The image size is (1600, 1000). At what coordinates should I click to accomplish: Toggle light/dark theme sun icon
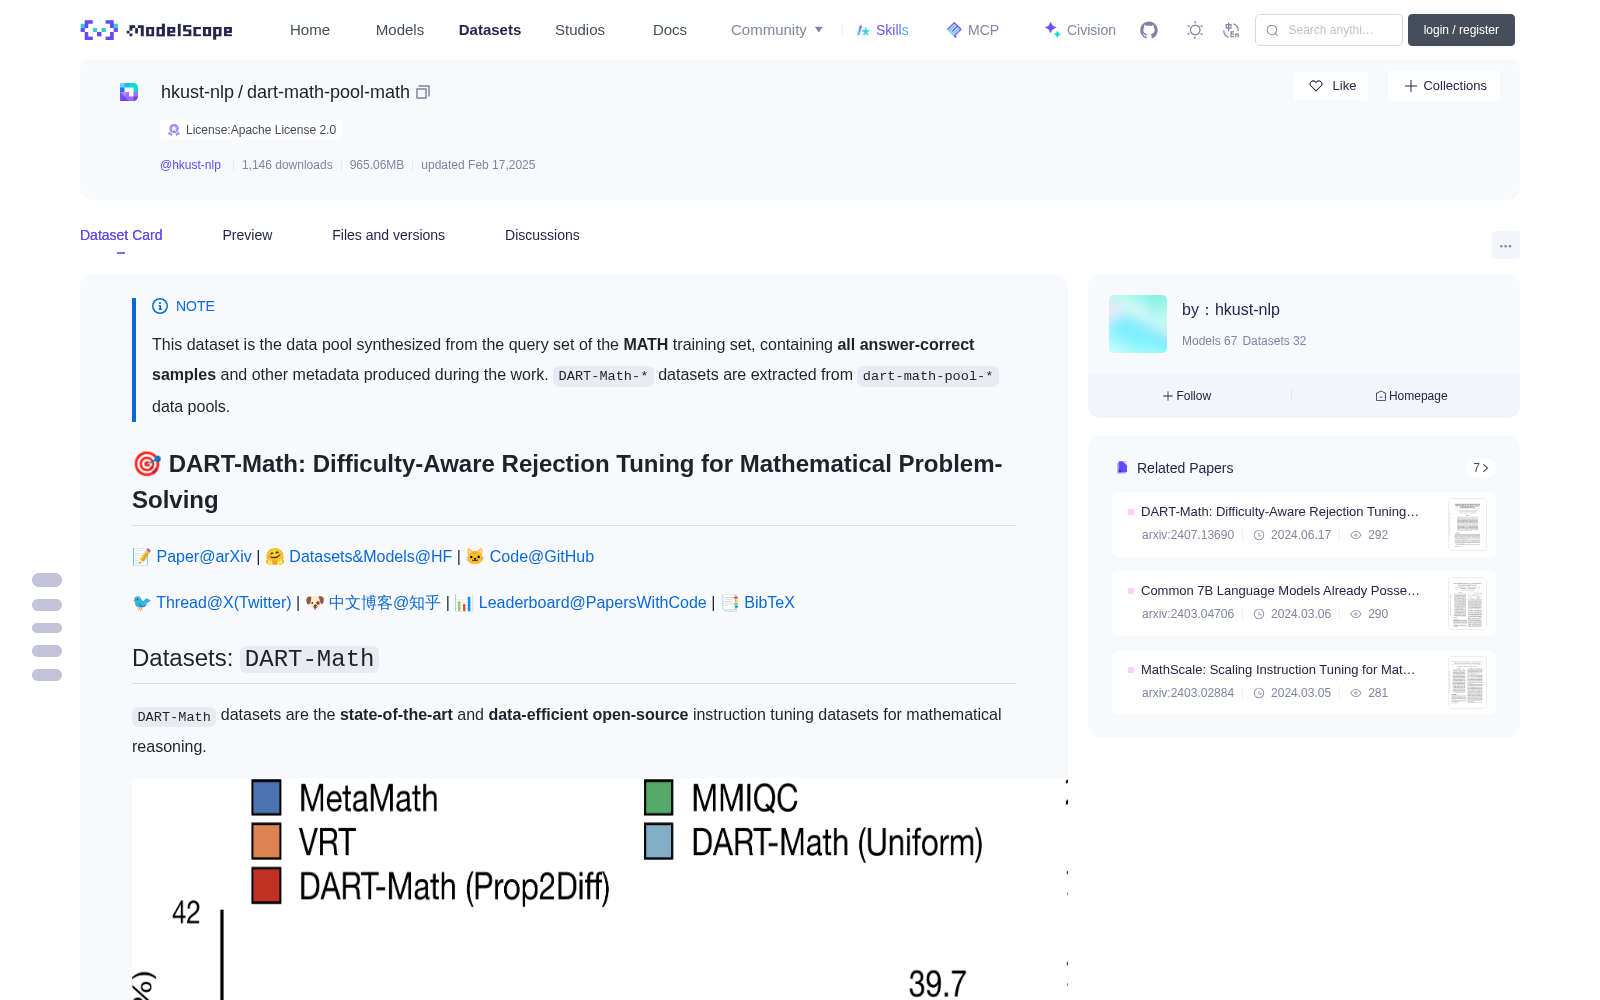tap(1195, 30)
